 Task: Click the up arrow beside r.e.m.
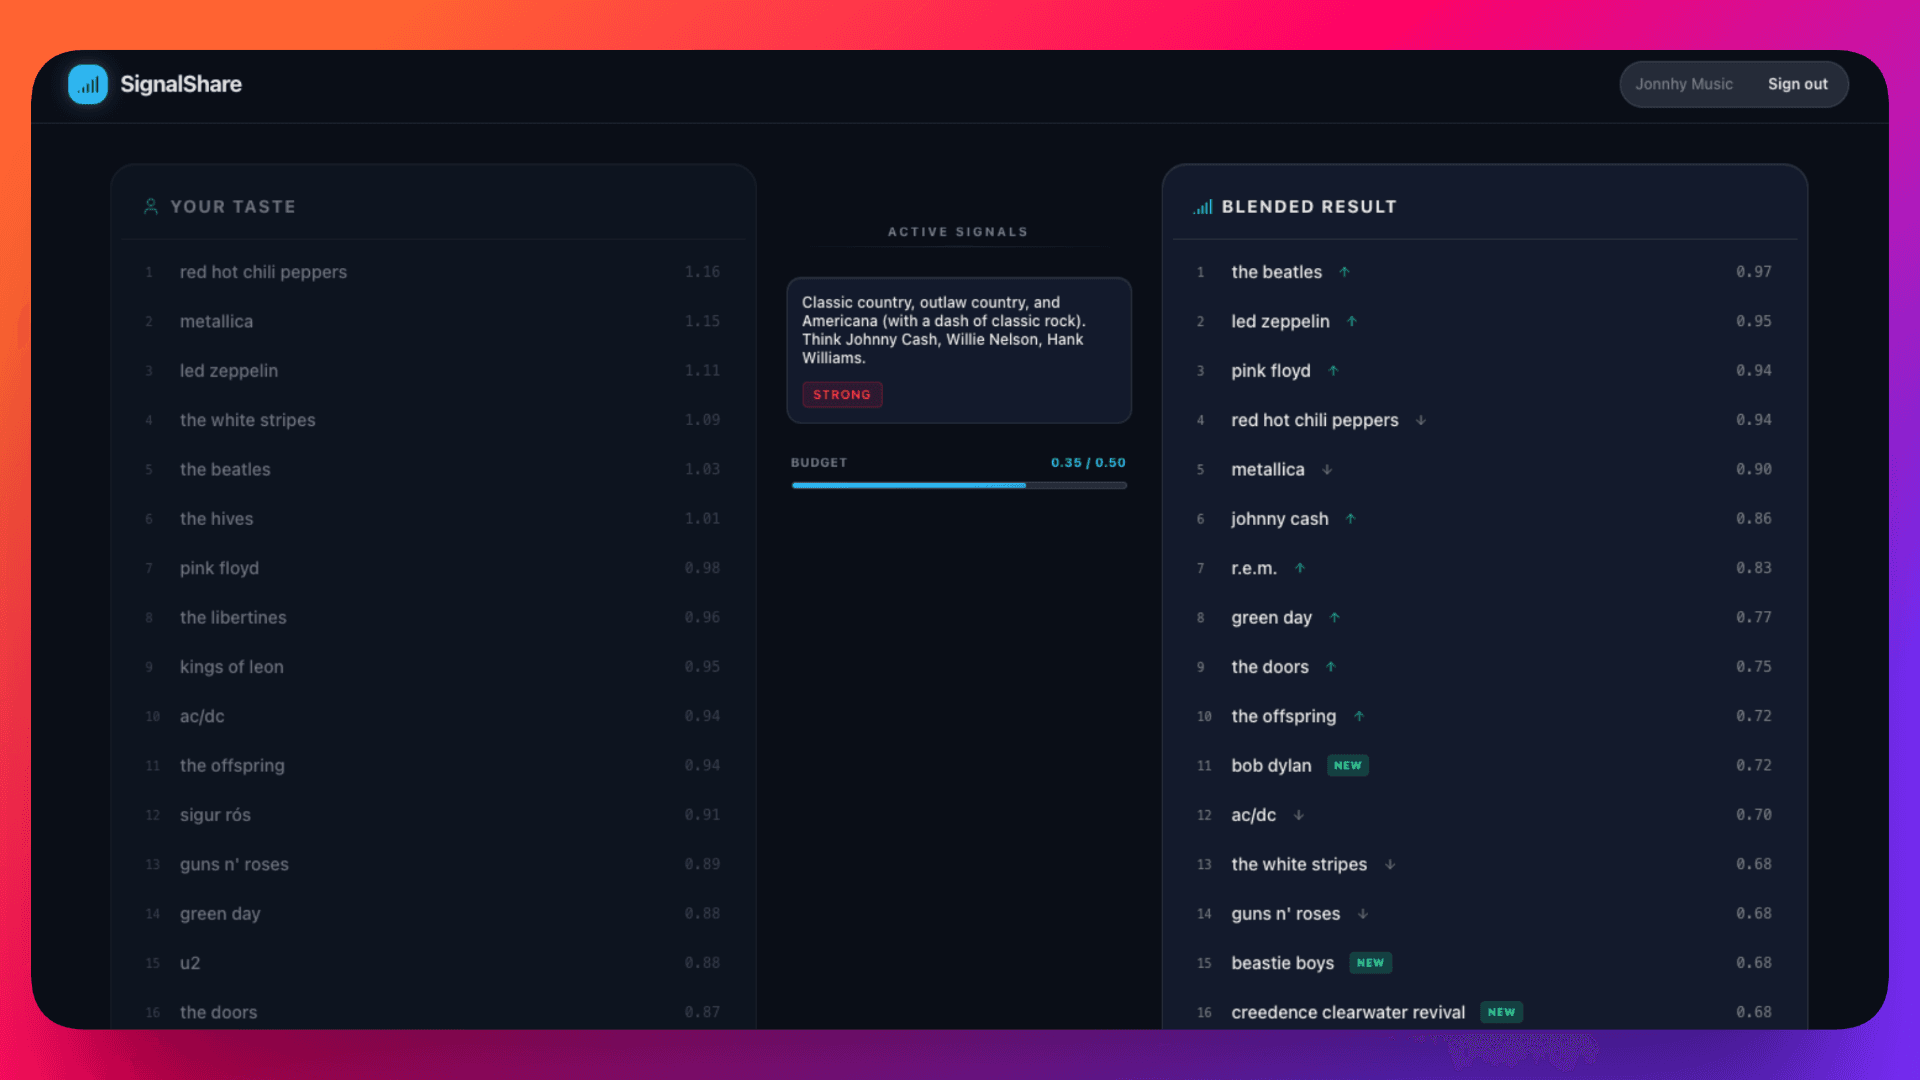1300,568
